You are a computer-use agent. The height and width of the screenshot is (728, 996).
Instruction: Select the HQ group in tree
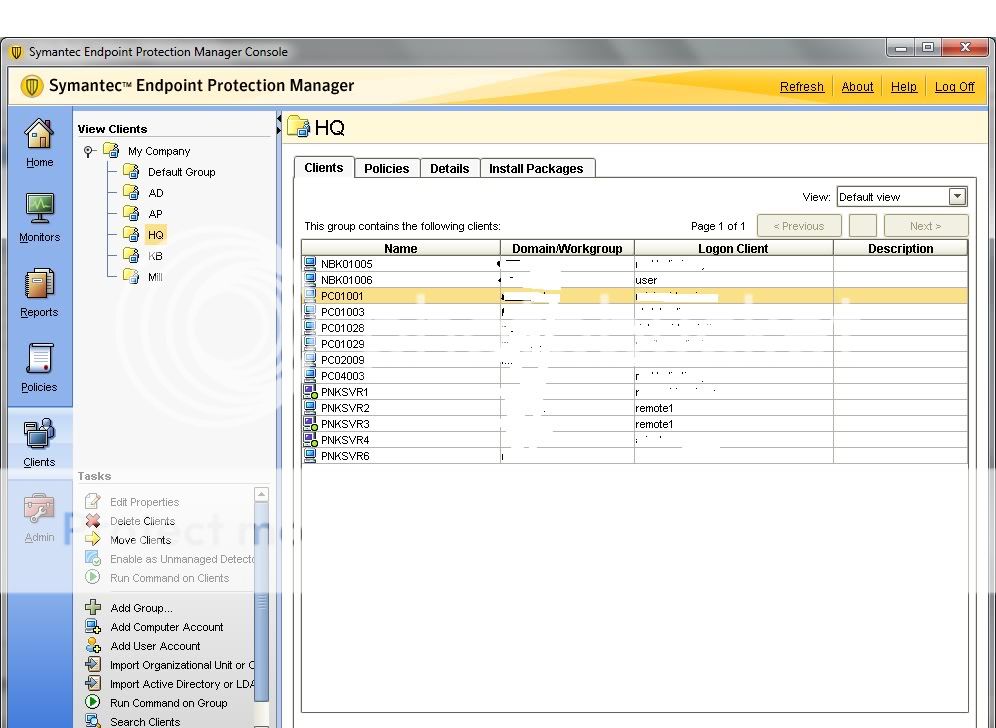[156, 234]
